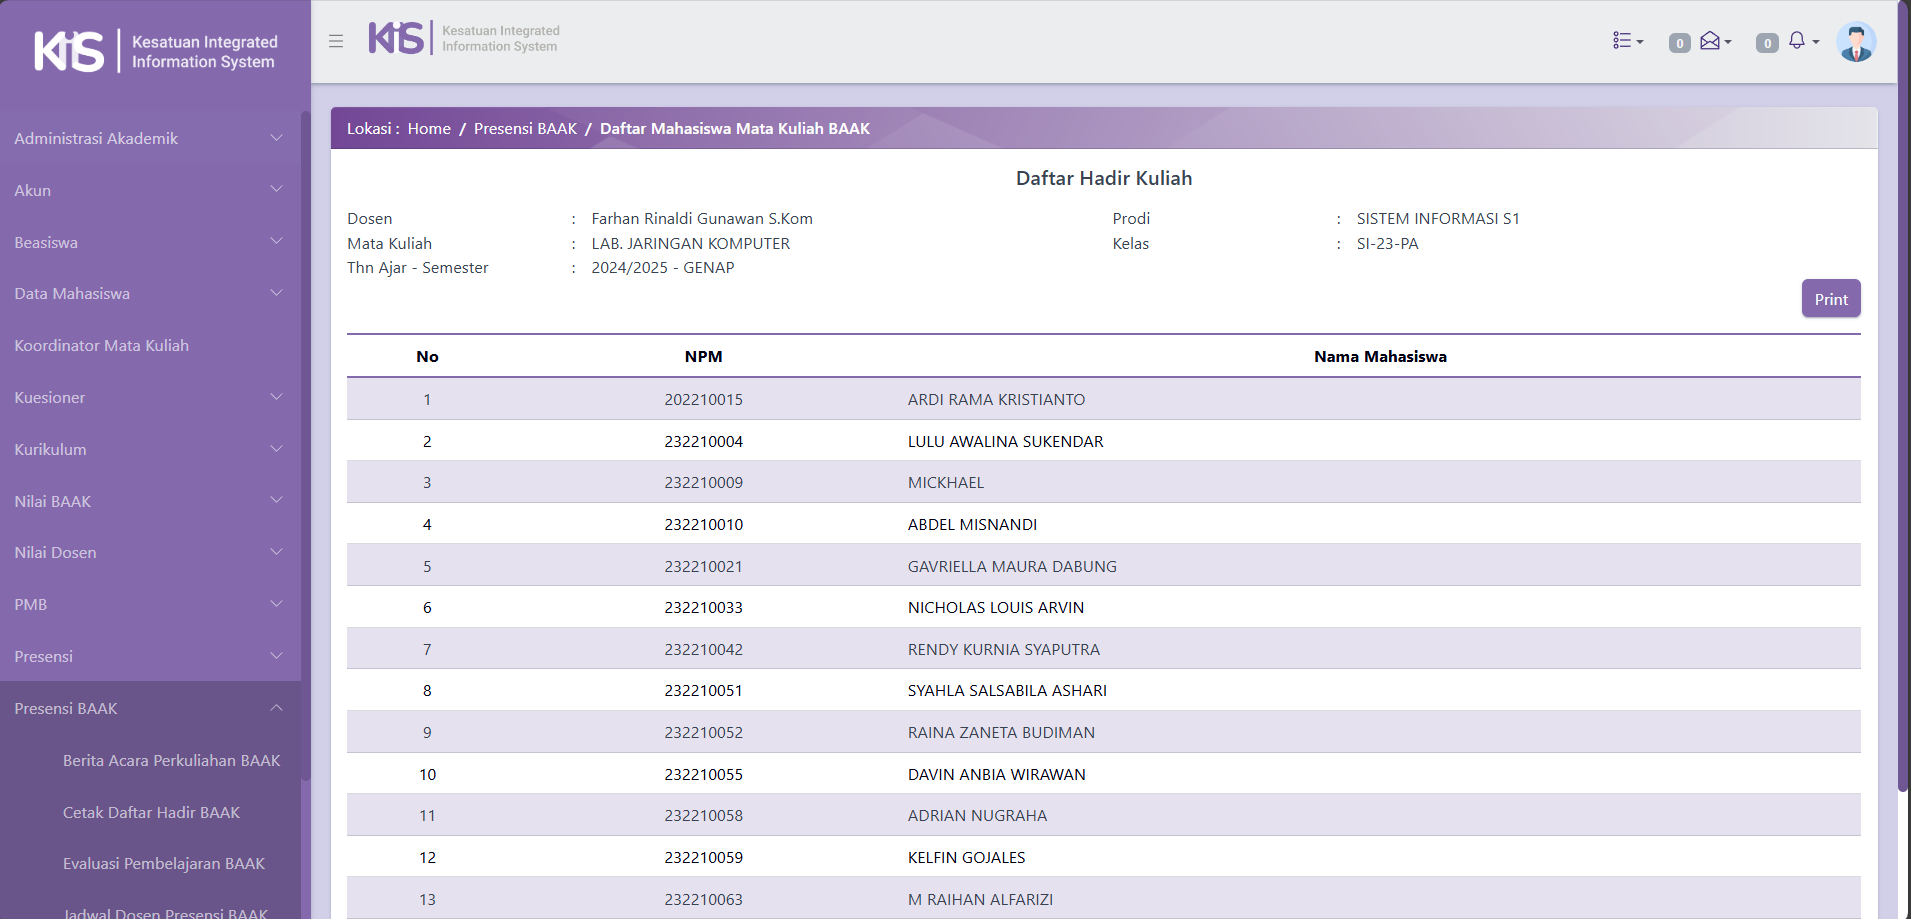Open Cetak Daftar Hadir BAAK
The image size is (1911, 919).
pyautogui.click(x=151, y=812)
